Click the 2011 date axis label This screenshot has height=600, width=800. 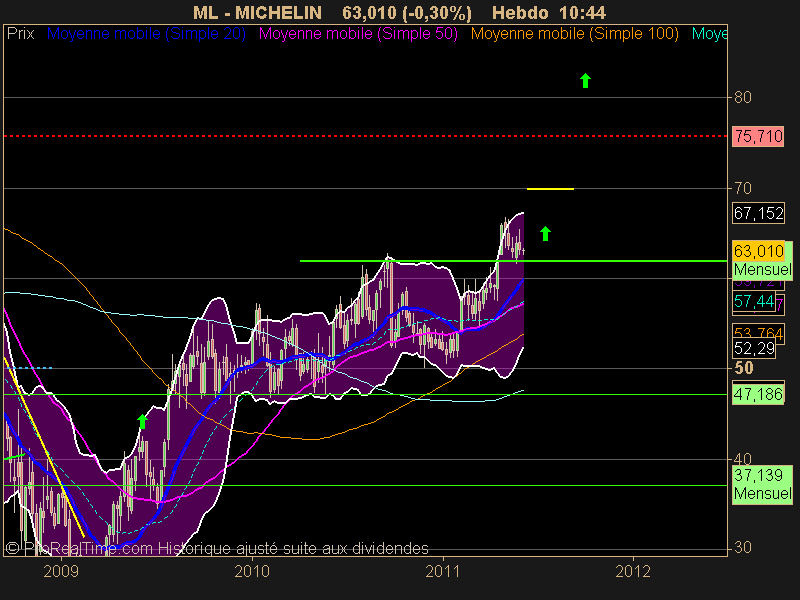click(x=443, y=571)
